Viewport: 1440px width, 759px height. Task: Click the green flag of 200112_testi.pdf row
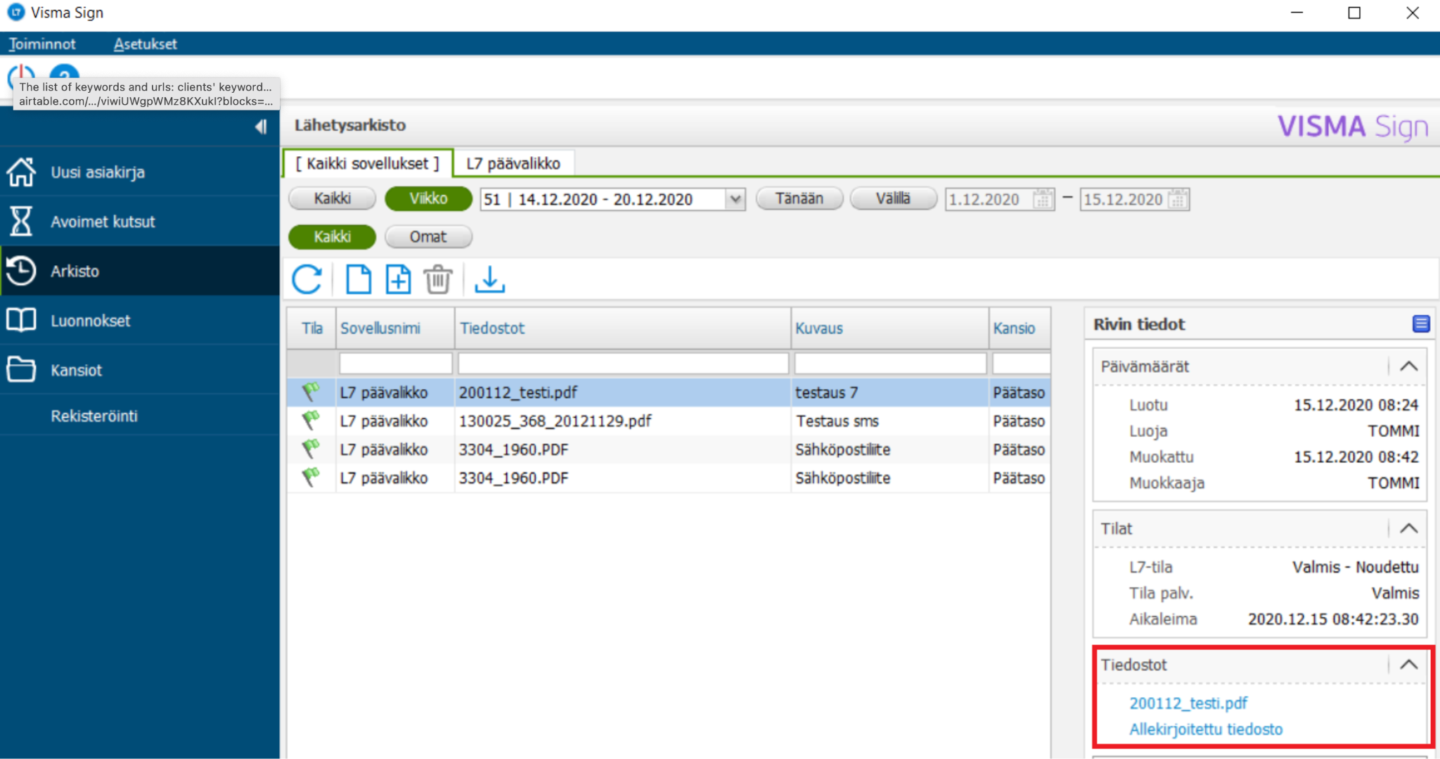click(312, 393)
